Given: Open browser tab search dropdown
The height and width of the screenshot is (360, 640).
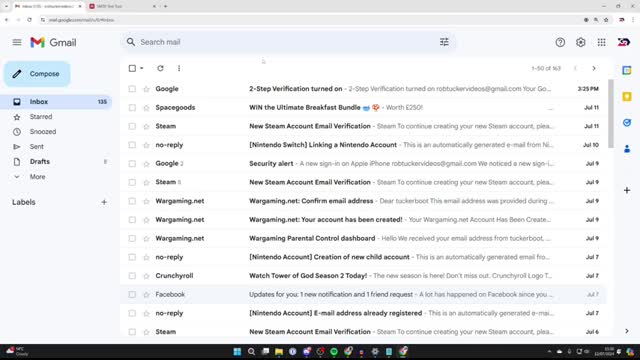Looking at the screenshot, I should (x=6, y=6).
